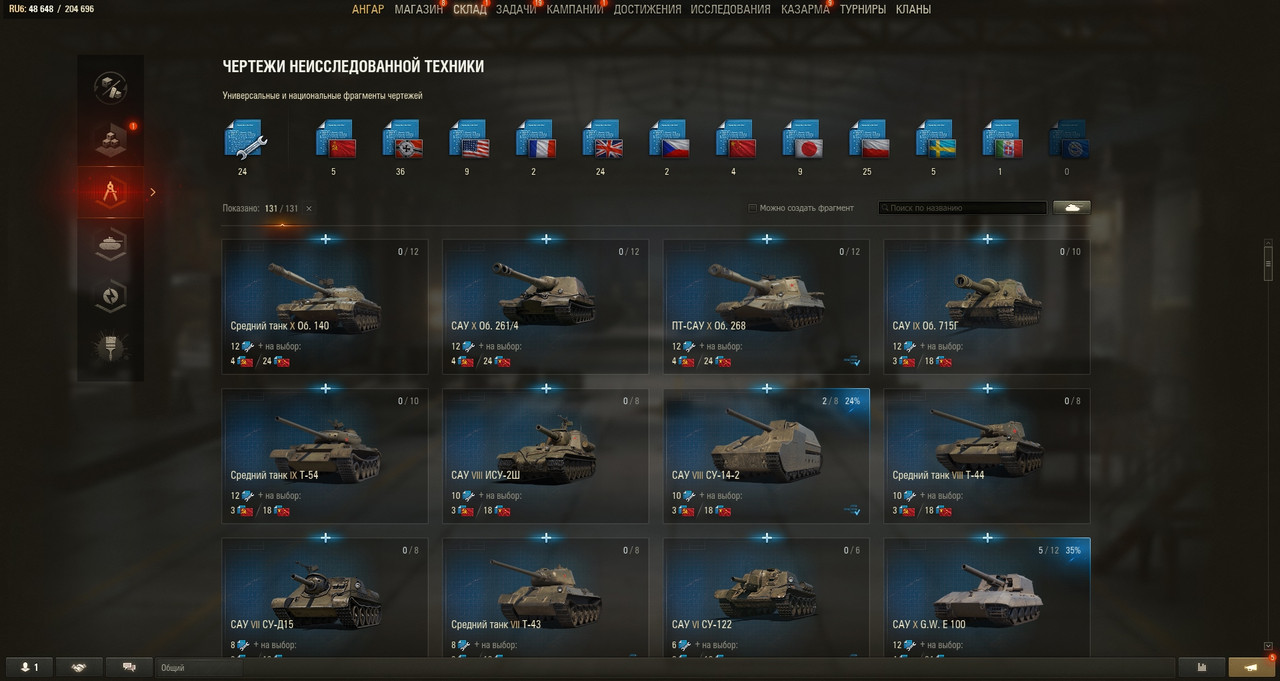Select the stock crates icon with notification badge
The height and width of the screenshot is (681, 1280).
[x=110, y=140]
